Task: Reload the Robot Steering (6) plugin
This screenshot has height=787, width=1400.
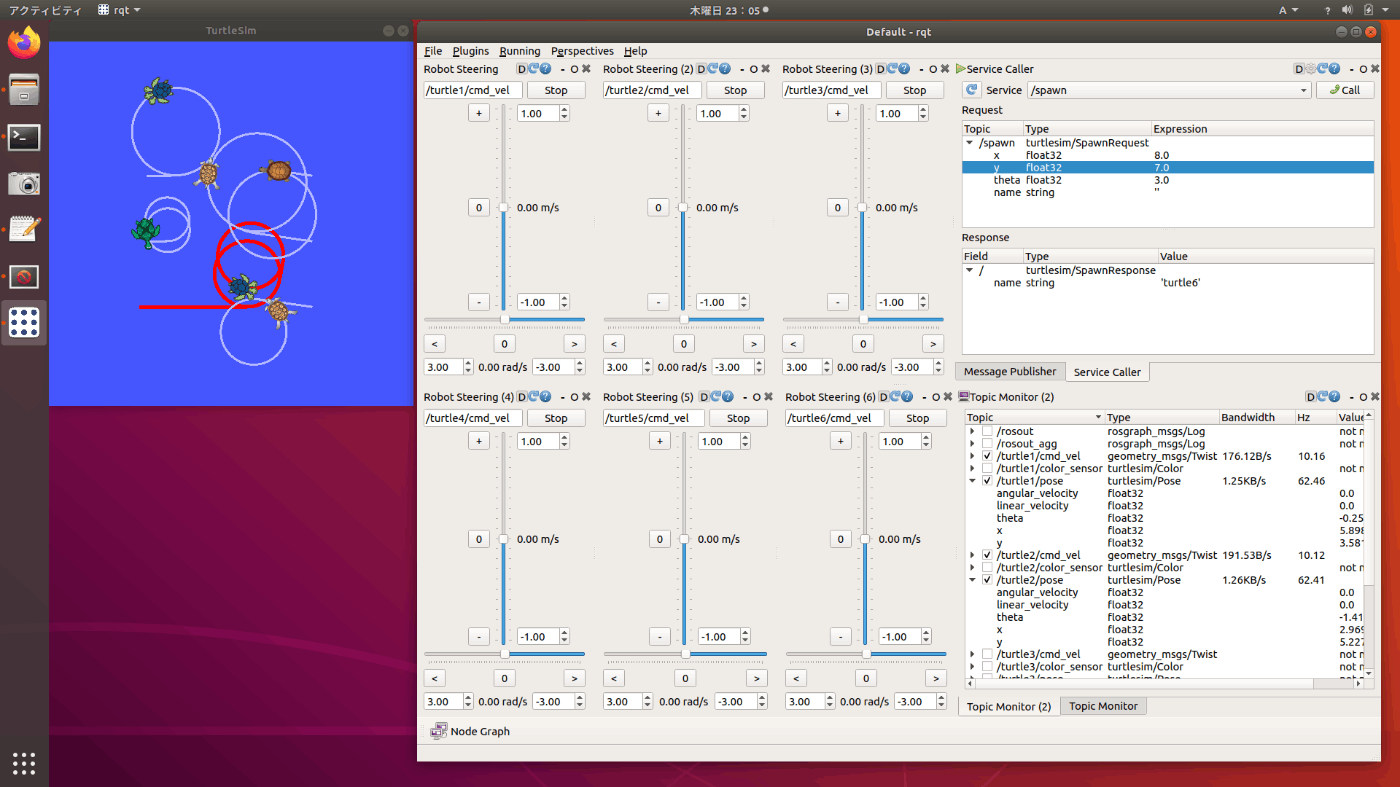Action: coord(895,397)
